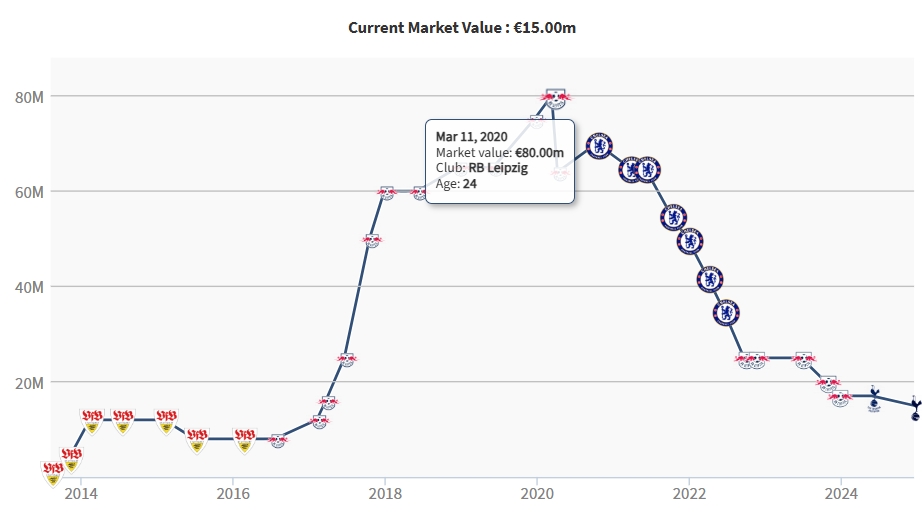Select the Stuttgart crest just after 2015 at 12M
This screenshot has height=518, width=922.
click(x=166, y=420)
